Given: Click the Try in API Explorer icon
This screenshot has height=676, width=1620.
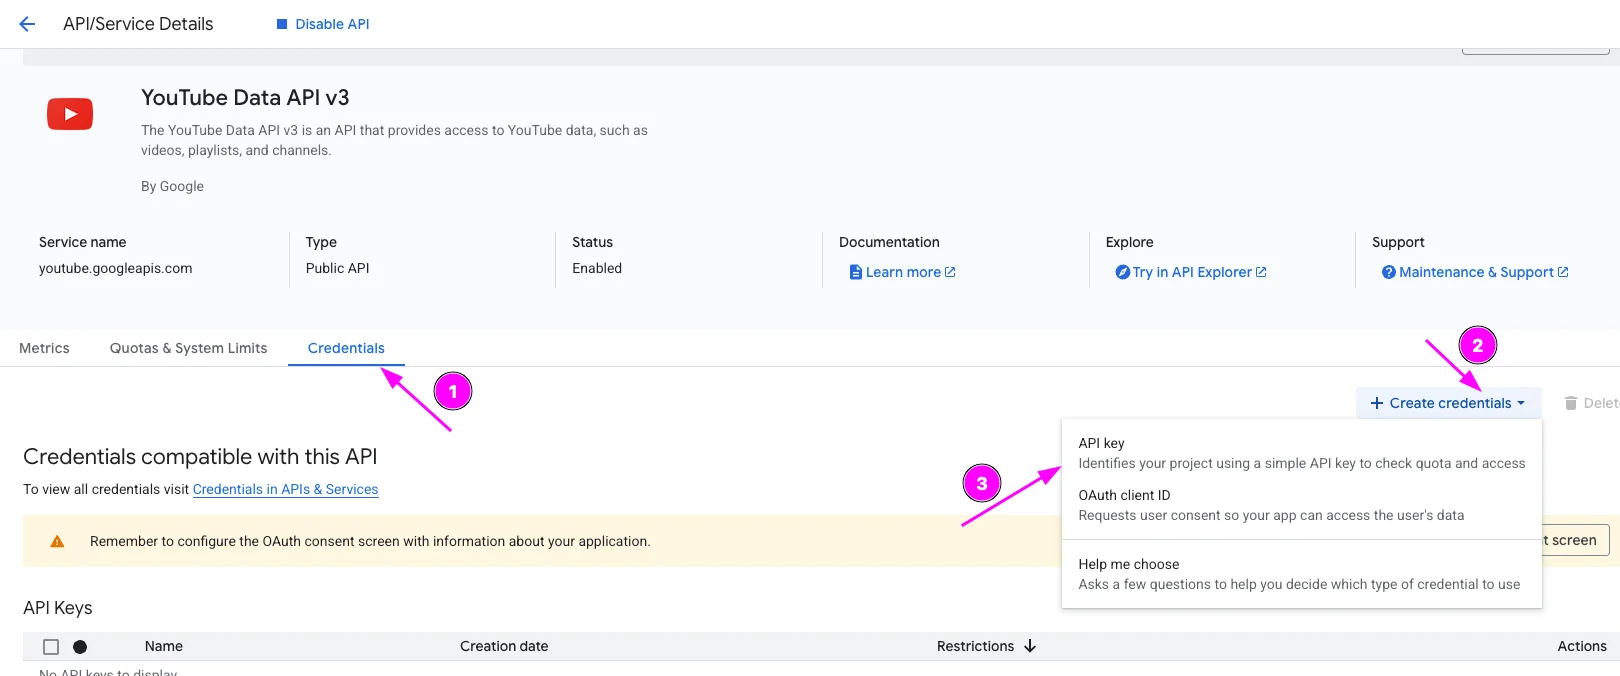Looking at the screenshot, I should (x=1122, y=272).
